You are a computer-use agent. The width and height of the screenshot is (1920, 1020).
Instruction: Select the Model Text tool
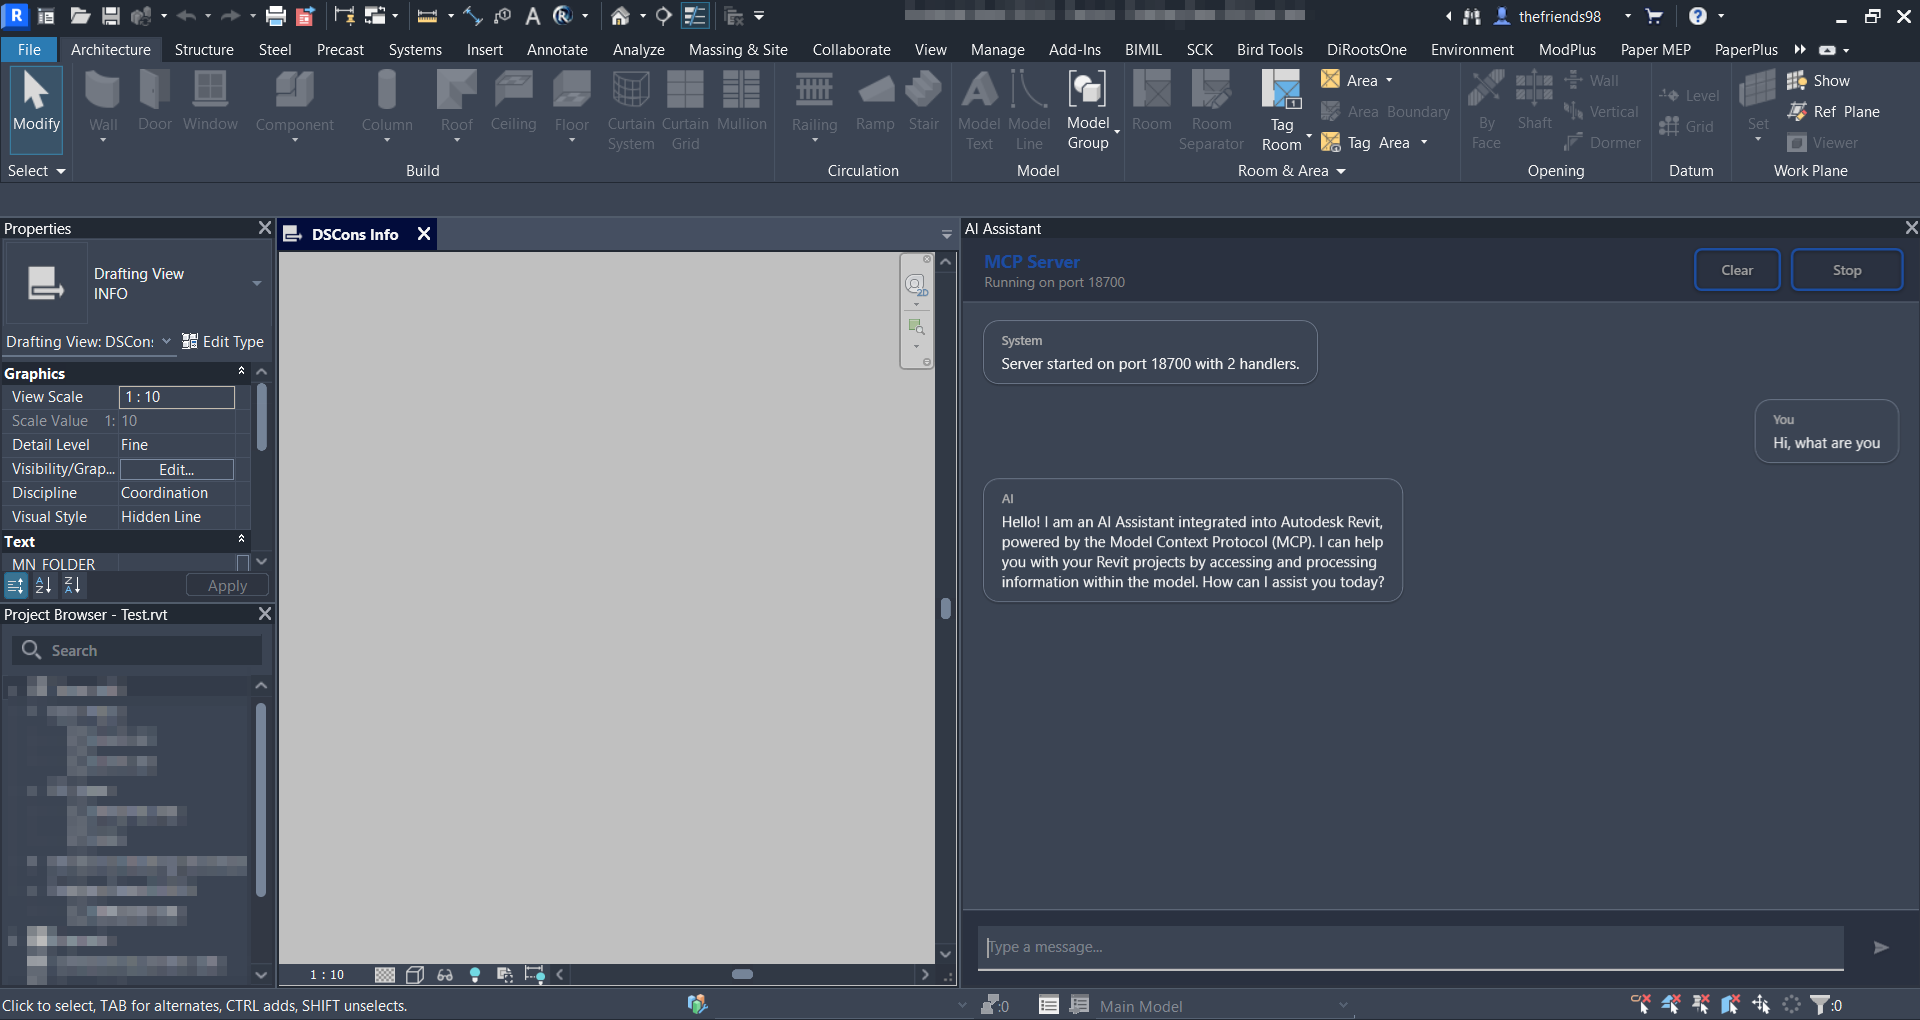(x=978, y=110)
